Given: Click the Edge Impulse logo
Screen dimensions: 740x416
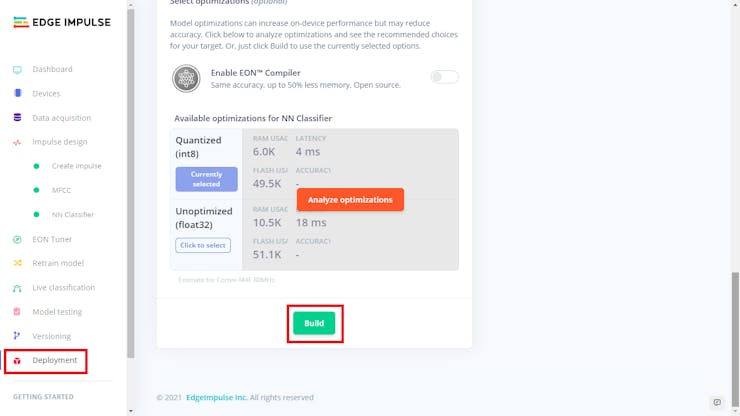Looking at the screenshot, I should coord(62,21).
